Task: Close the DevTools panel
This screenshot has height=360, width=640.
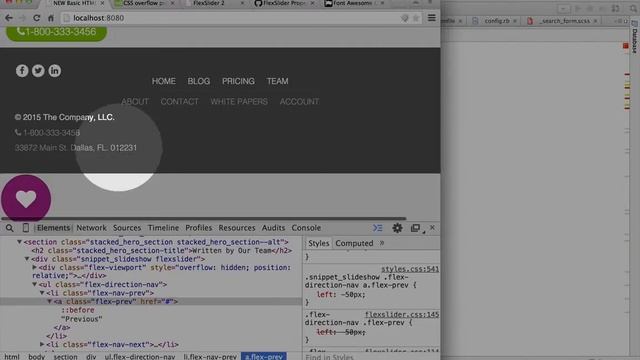Action: (432, 227)
